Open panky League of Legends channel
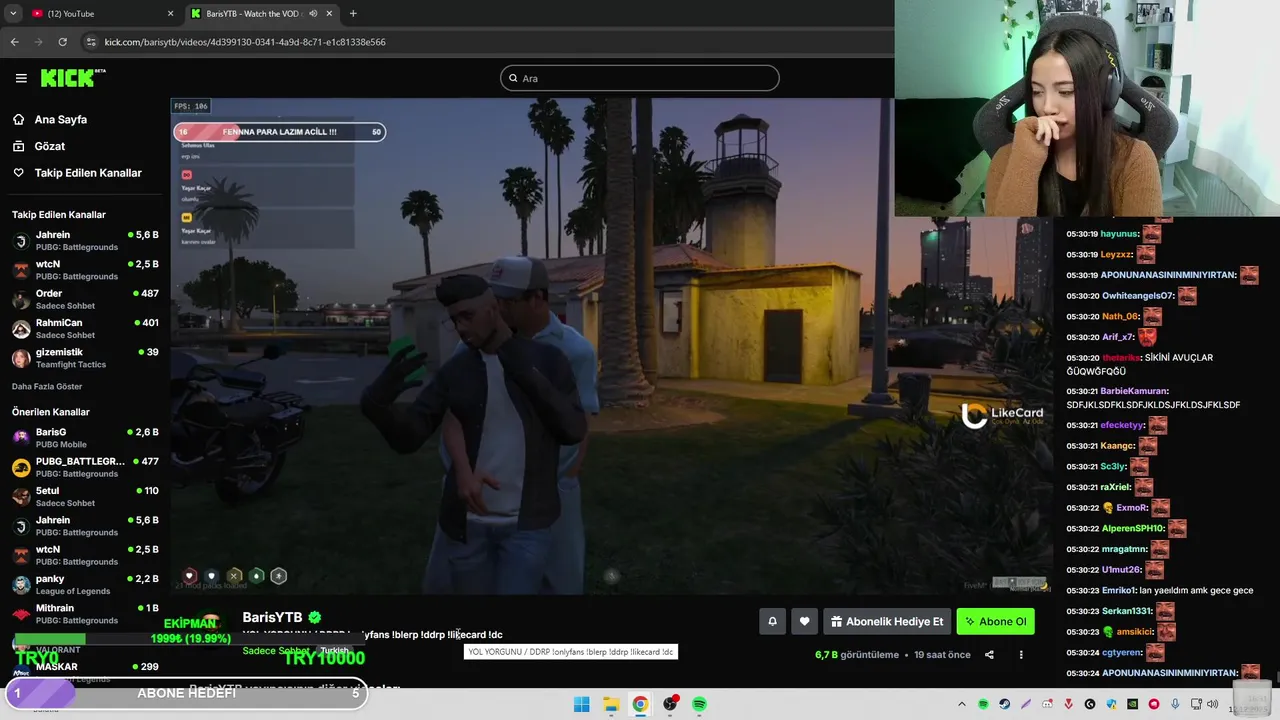 85,585
